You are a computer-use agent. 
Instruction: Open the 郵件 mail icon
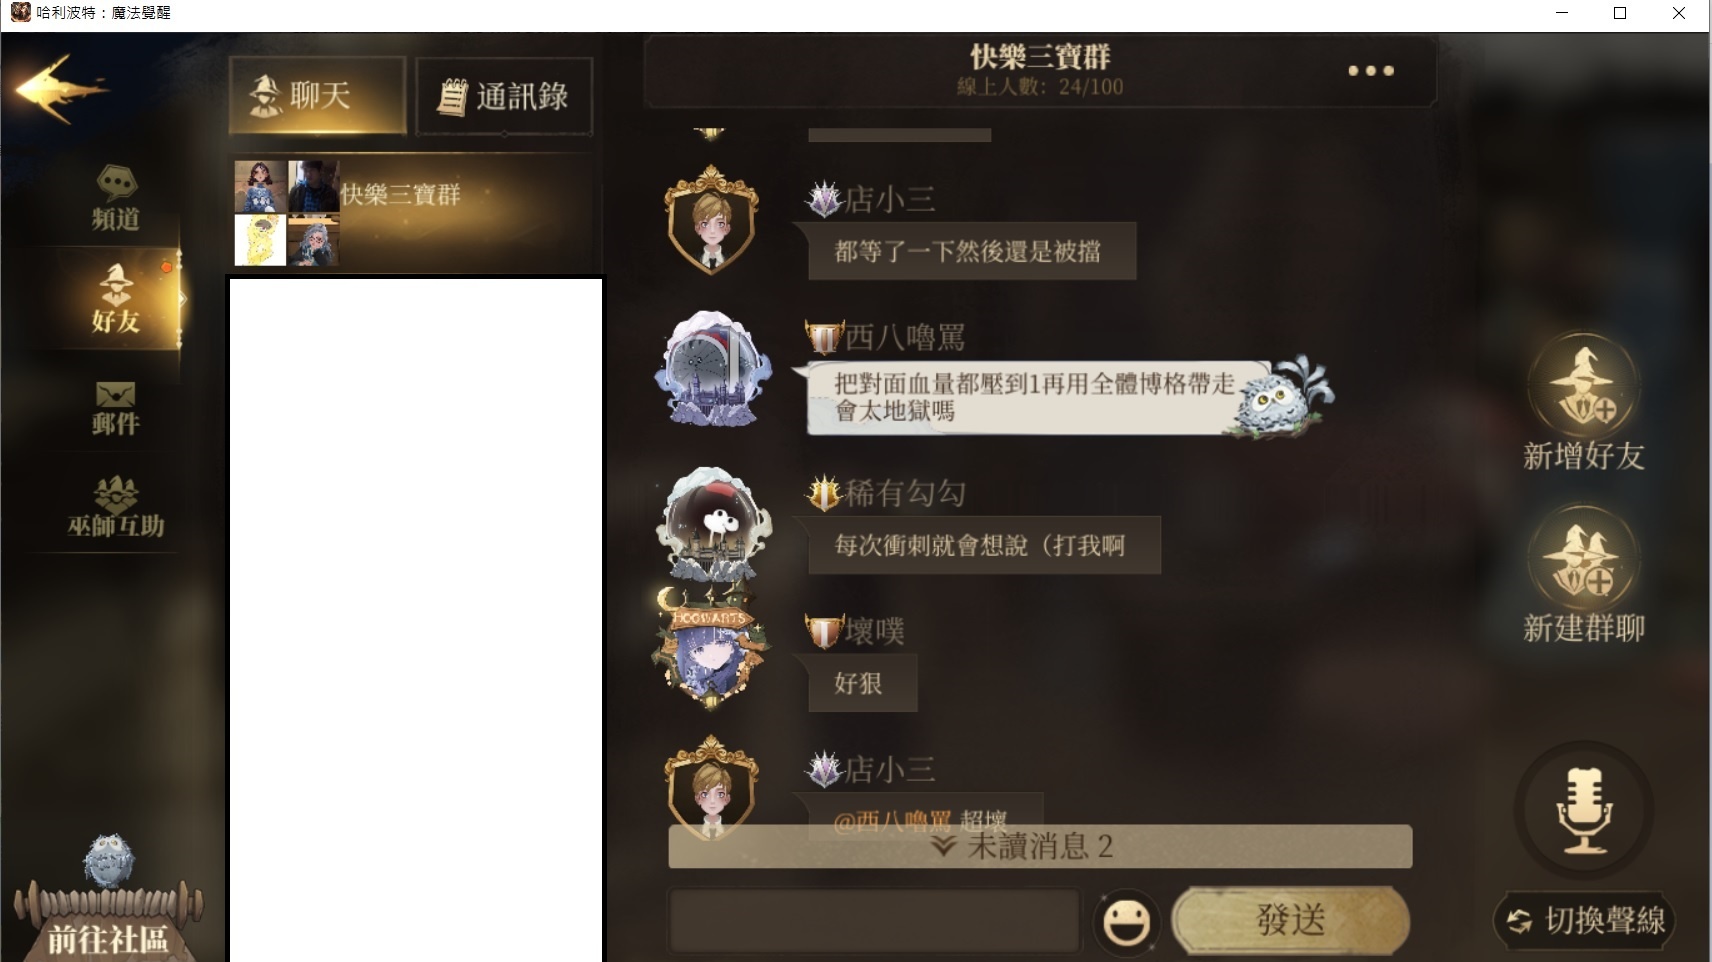115,407
